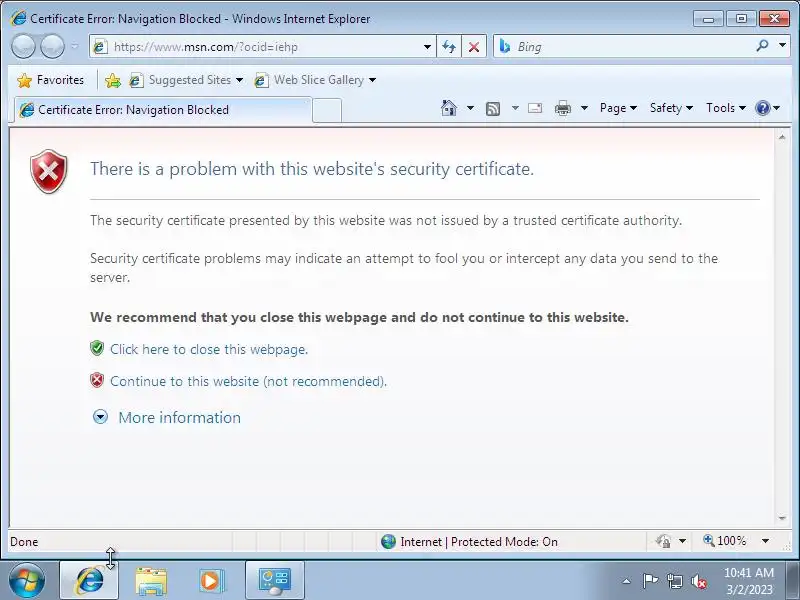The image size is (800, 600).
Task: Click the Print icon
Action: tap(563, 108)
